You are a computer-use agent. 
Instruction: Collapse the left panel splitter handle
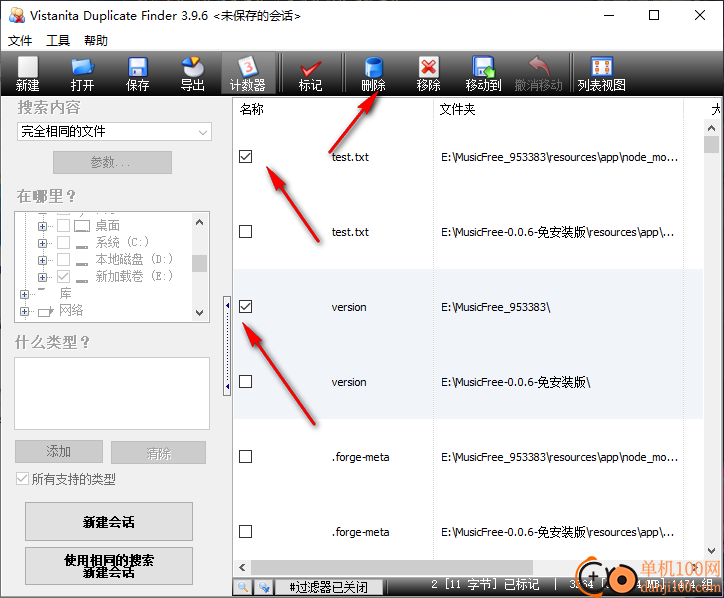pos(227,345)
